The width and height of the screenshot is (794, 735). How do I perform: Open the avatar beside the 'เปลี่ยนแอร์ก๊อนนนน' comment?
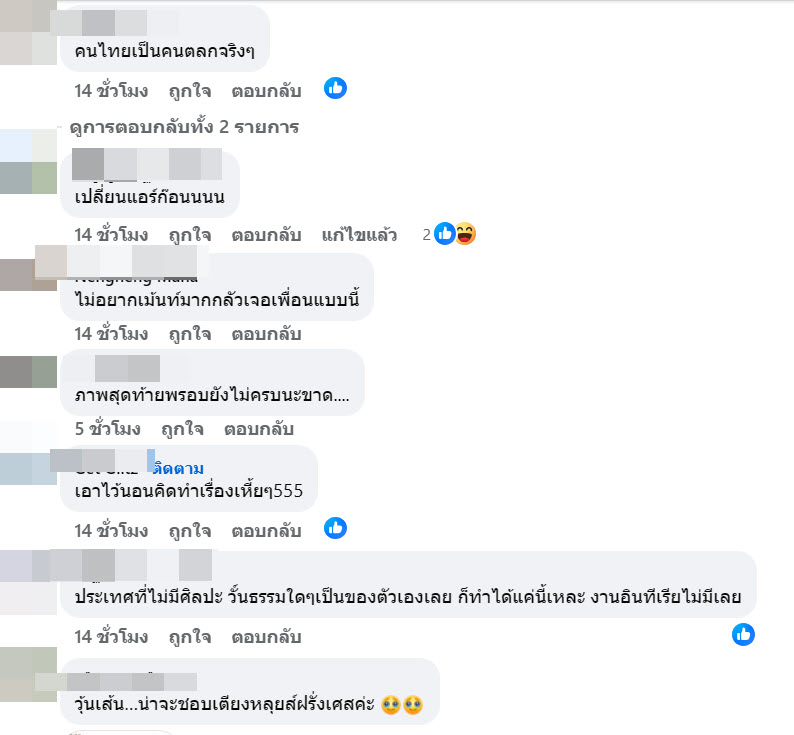coord(28,162)
